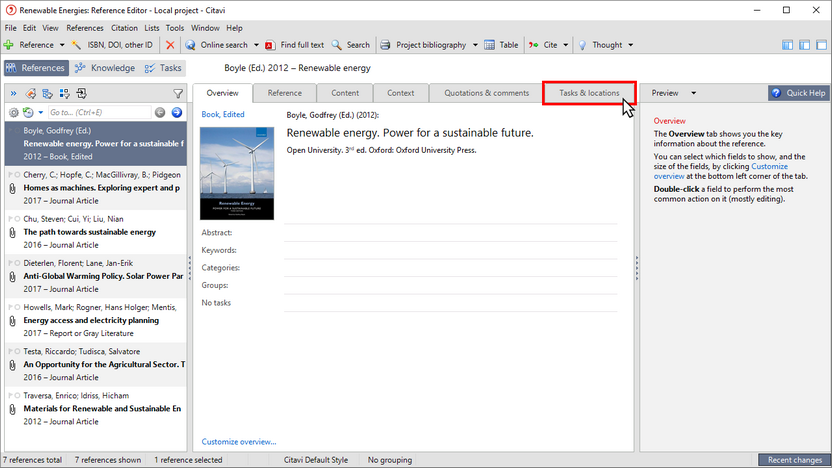The height and width of the screenshot is (468, 832).
Task: Open list settings gear icon
Action: coord(13,112)
